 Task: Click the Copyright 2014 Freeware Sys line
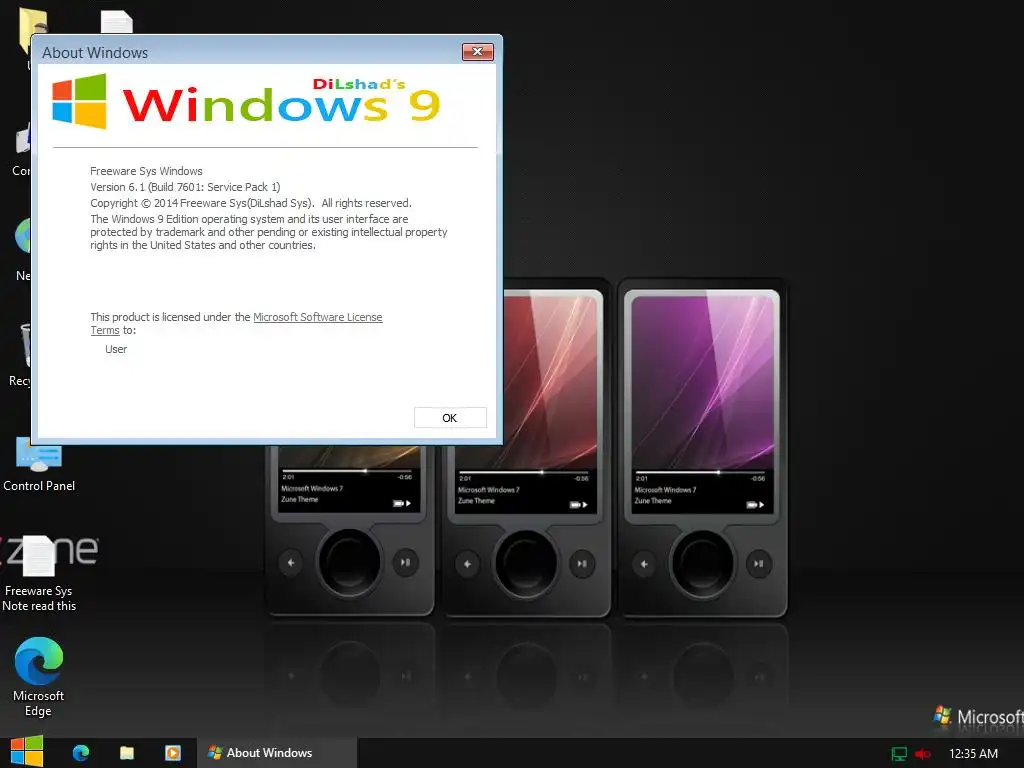[x=251, y=203]
